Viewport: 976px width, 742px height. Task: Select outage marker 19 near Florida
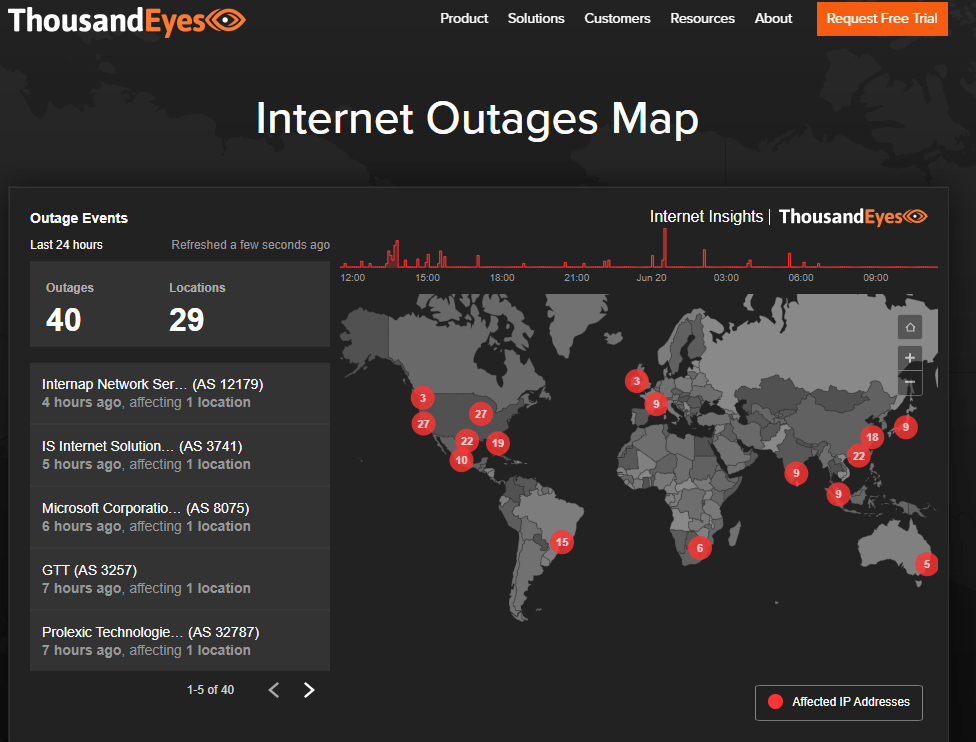[497, 443]
